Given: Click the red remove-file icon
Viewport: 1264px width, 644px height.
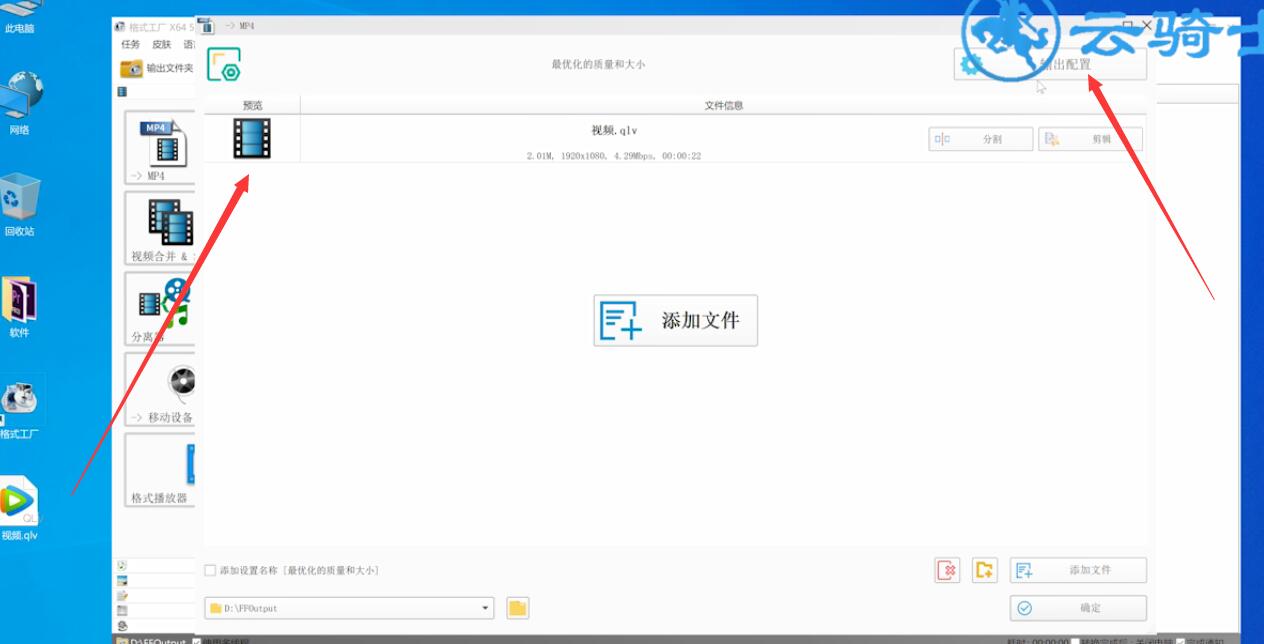Looking at the screenshot, I should click(x=947, y=570).
